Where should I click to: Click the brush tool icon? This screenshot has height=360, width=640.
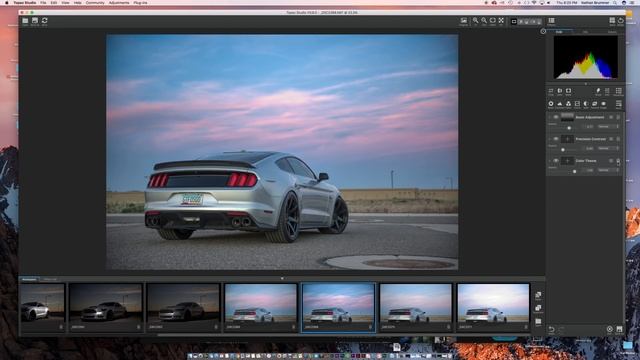point(598,91)
